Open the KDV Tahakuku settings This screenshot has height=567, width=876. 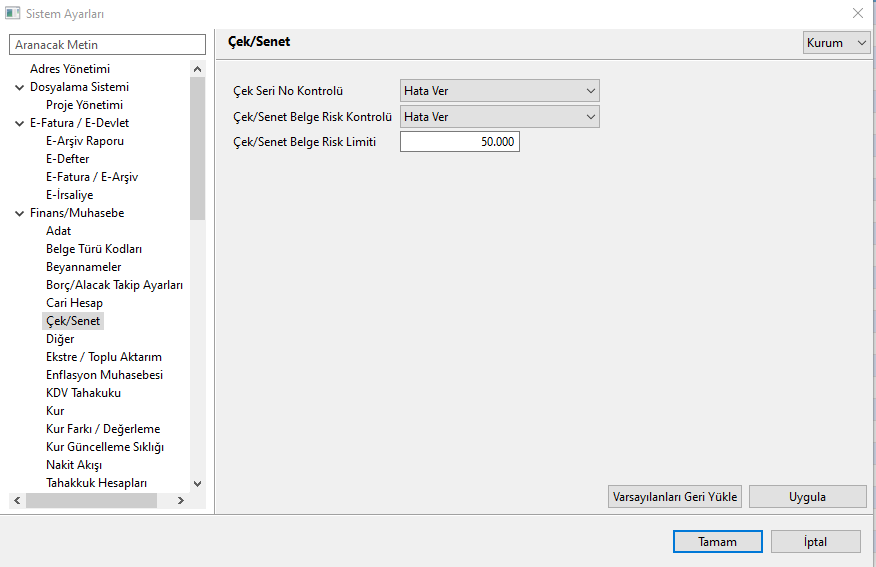coord(84,393)
